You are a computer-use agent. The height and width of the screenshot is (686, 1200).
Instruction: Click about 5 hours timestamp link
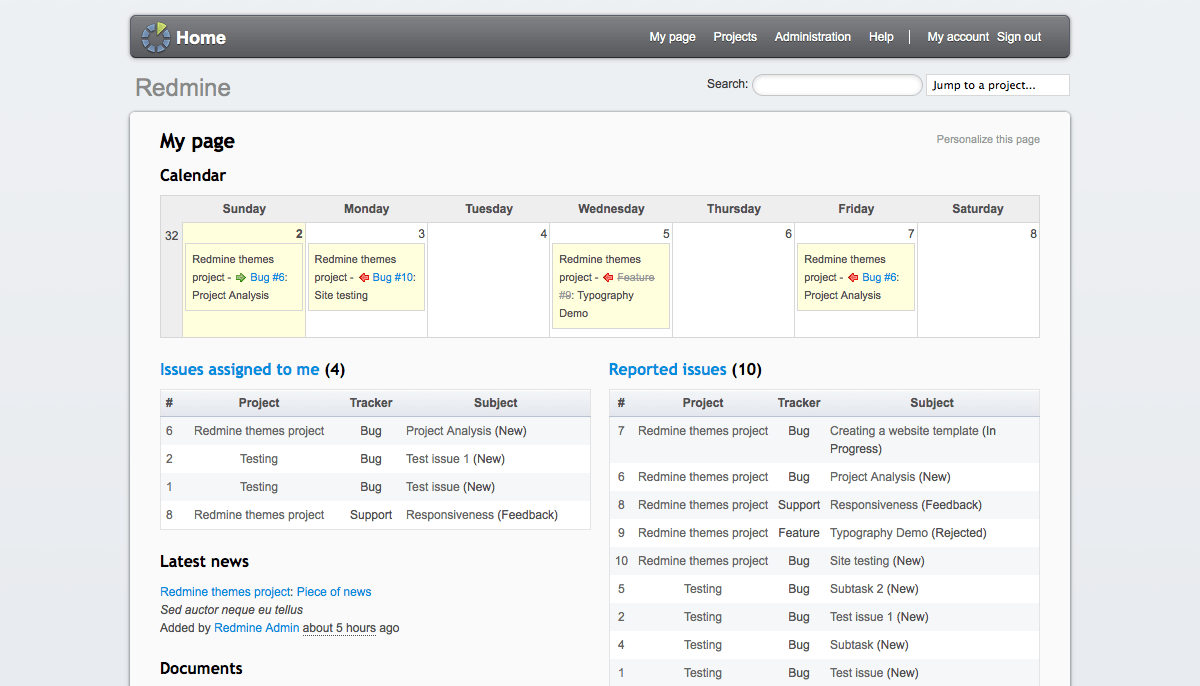coord(339,628)
